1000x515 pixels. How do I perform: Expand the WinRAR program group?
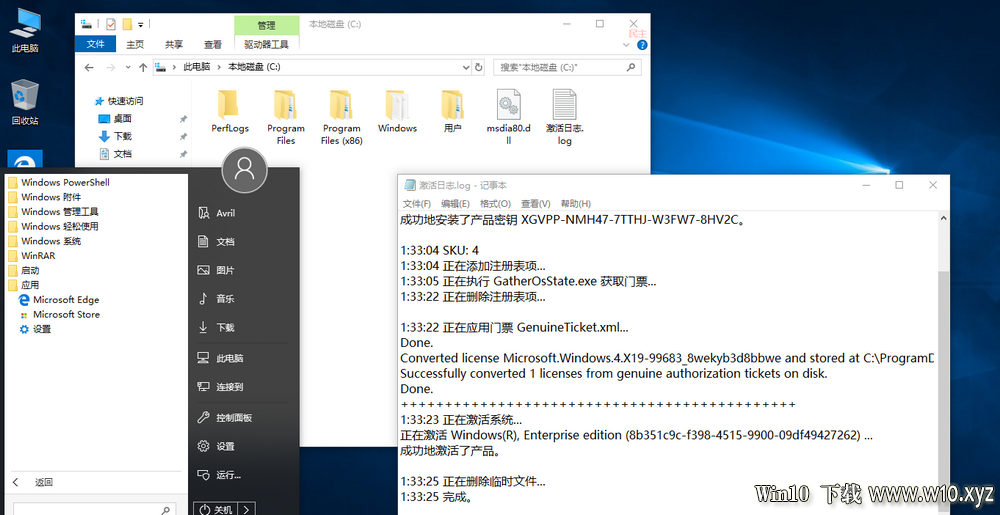(38, 256)
